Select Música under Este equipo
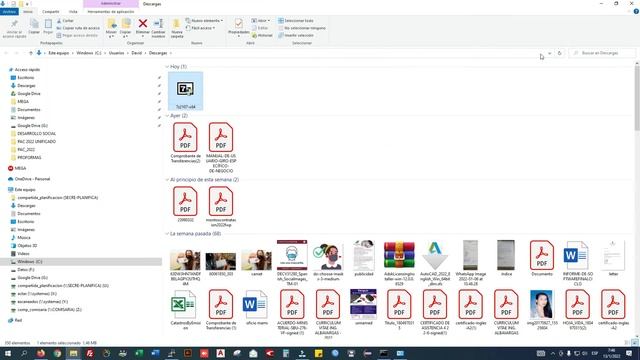 [24, 238]
